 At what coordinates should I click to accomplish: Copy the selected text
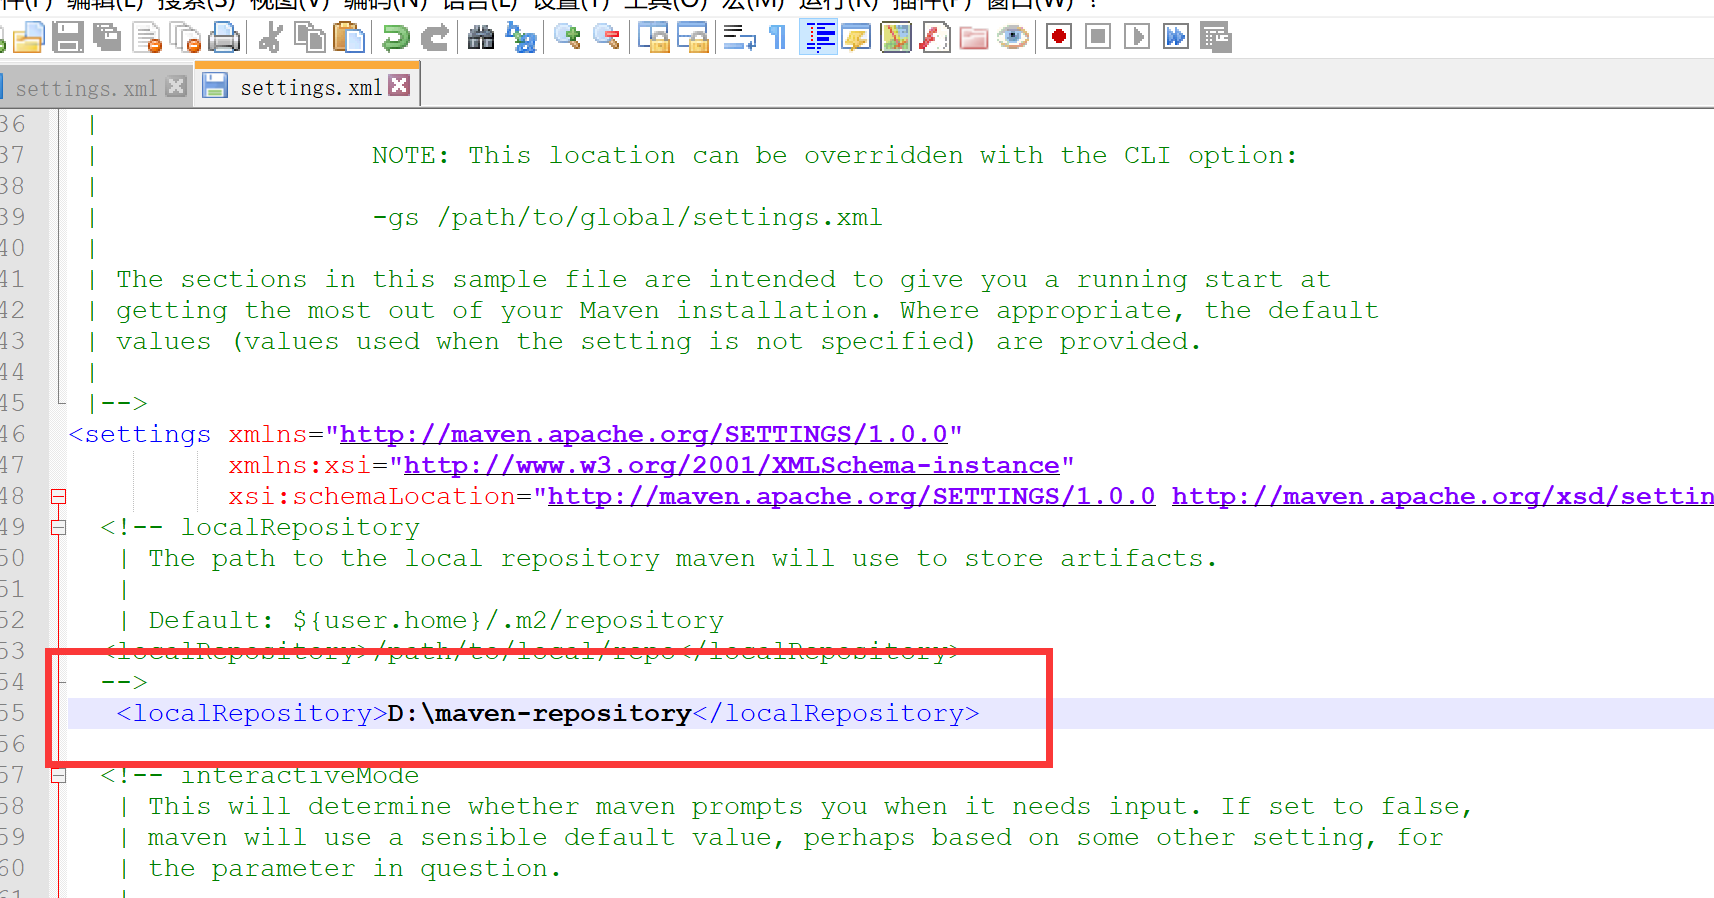[x=310, y=38]
